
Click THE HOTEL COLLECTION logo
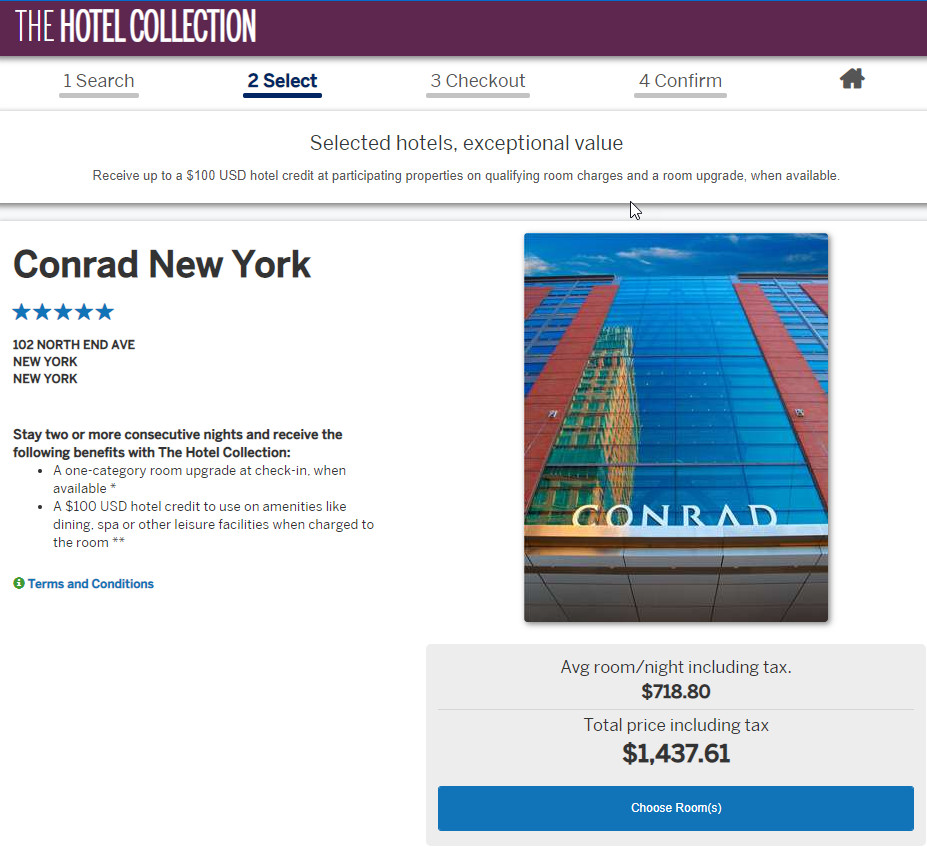[134, 27]
